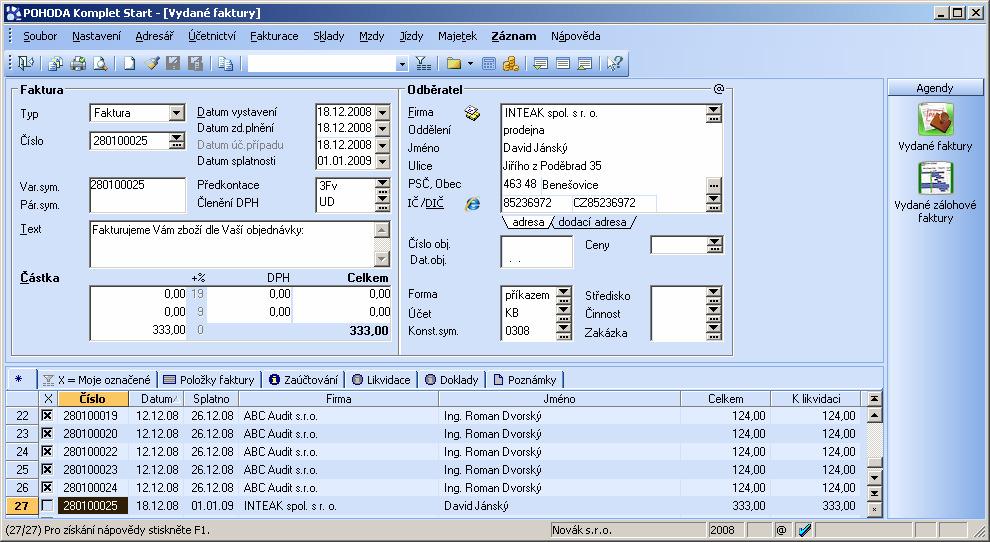
Task: Open the Sklady menu
Action: pyautogui.click(x=329, y=36)
